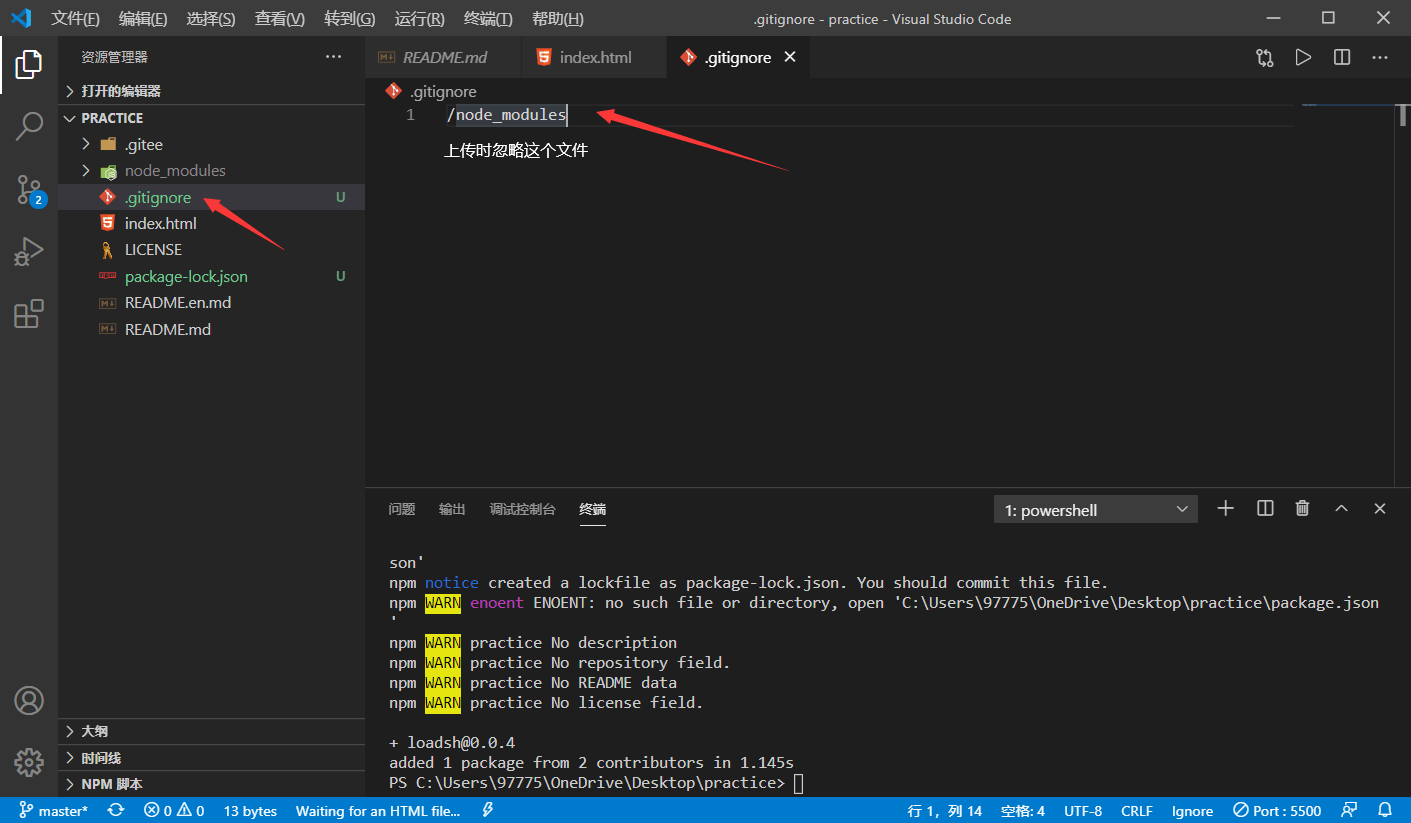Kill terminal with trash icon
The image size is (1411, 823).
(x=1302, y=509)
